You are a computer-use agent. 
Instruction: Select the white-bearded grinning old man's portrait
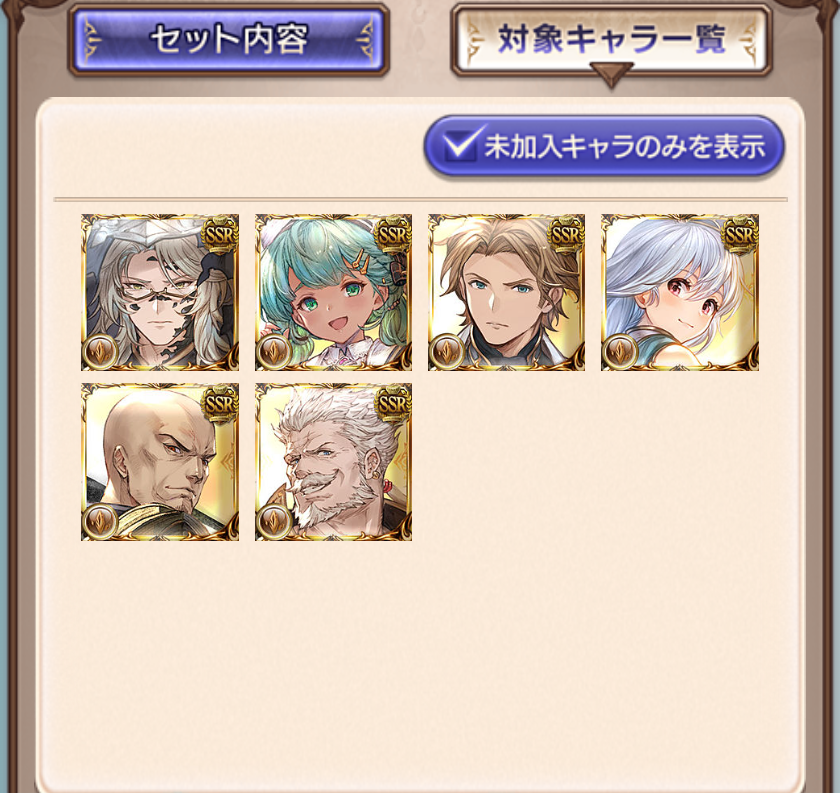pyautogui.click(x=333, y=462)
